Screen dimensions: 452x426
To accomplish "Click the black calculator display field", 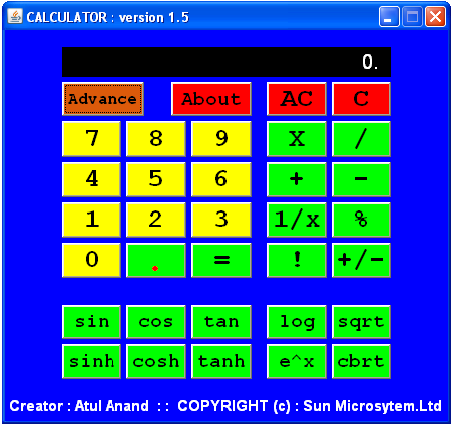I will [226, 62].
